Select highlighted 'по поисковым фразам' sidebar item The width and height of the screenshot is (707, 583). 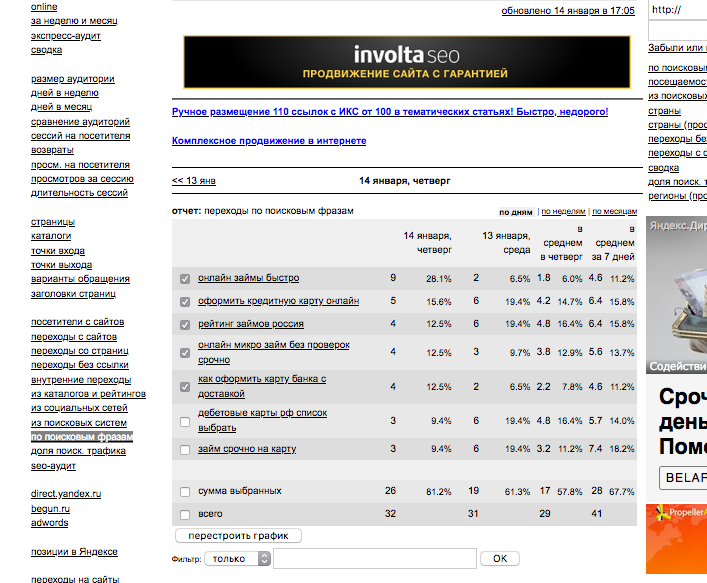point(82,436)
